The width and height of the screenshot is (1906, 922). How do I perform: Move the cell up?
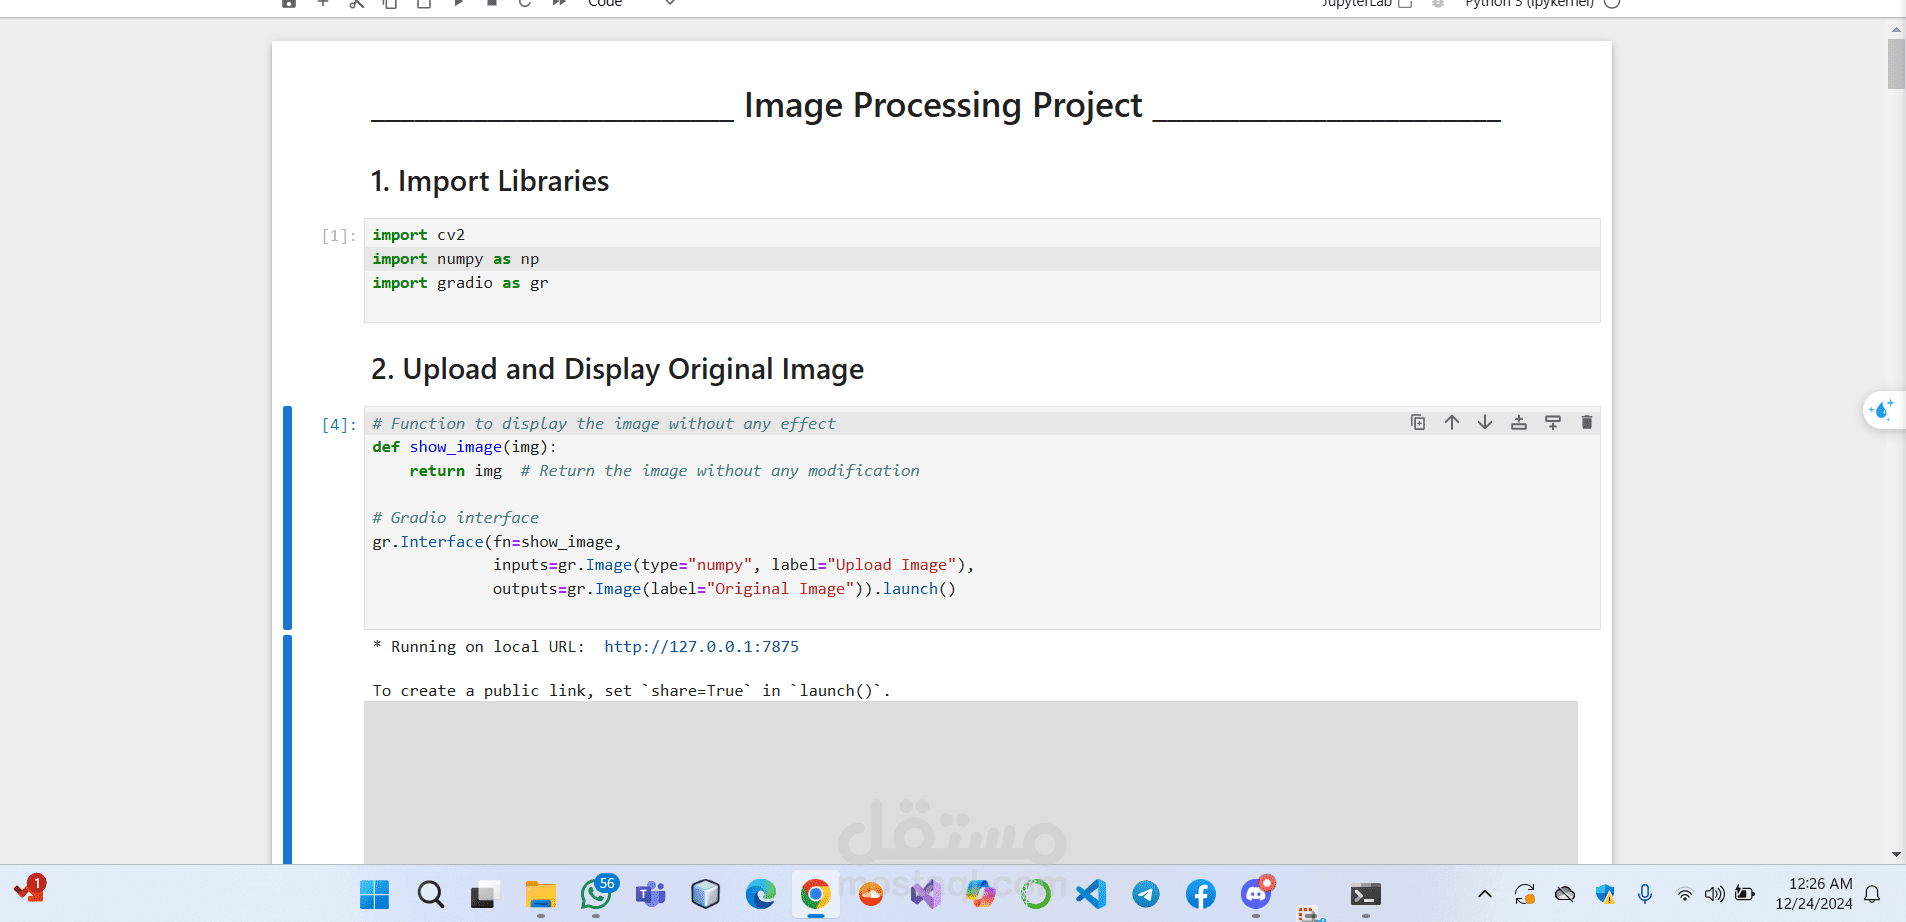pos(1452,422)
